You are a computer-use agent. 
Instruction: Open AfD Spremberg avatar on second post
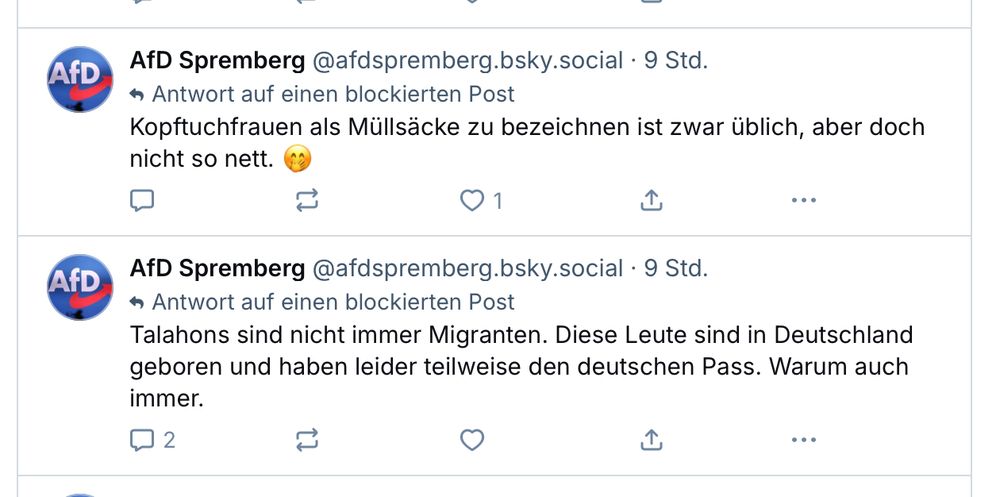pyautogui.click(x=80, y=287)
